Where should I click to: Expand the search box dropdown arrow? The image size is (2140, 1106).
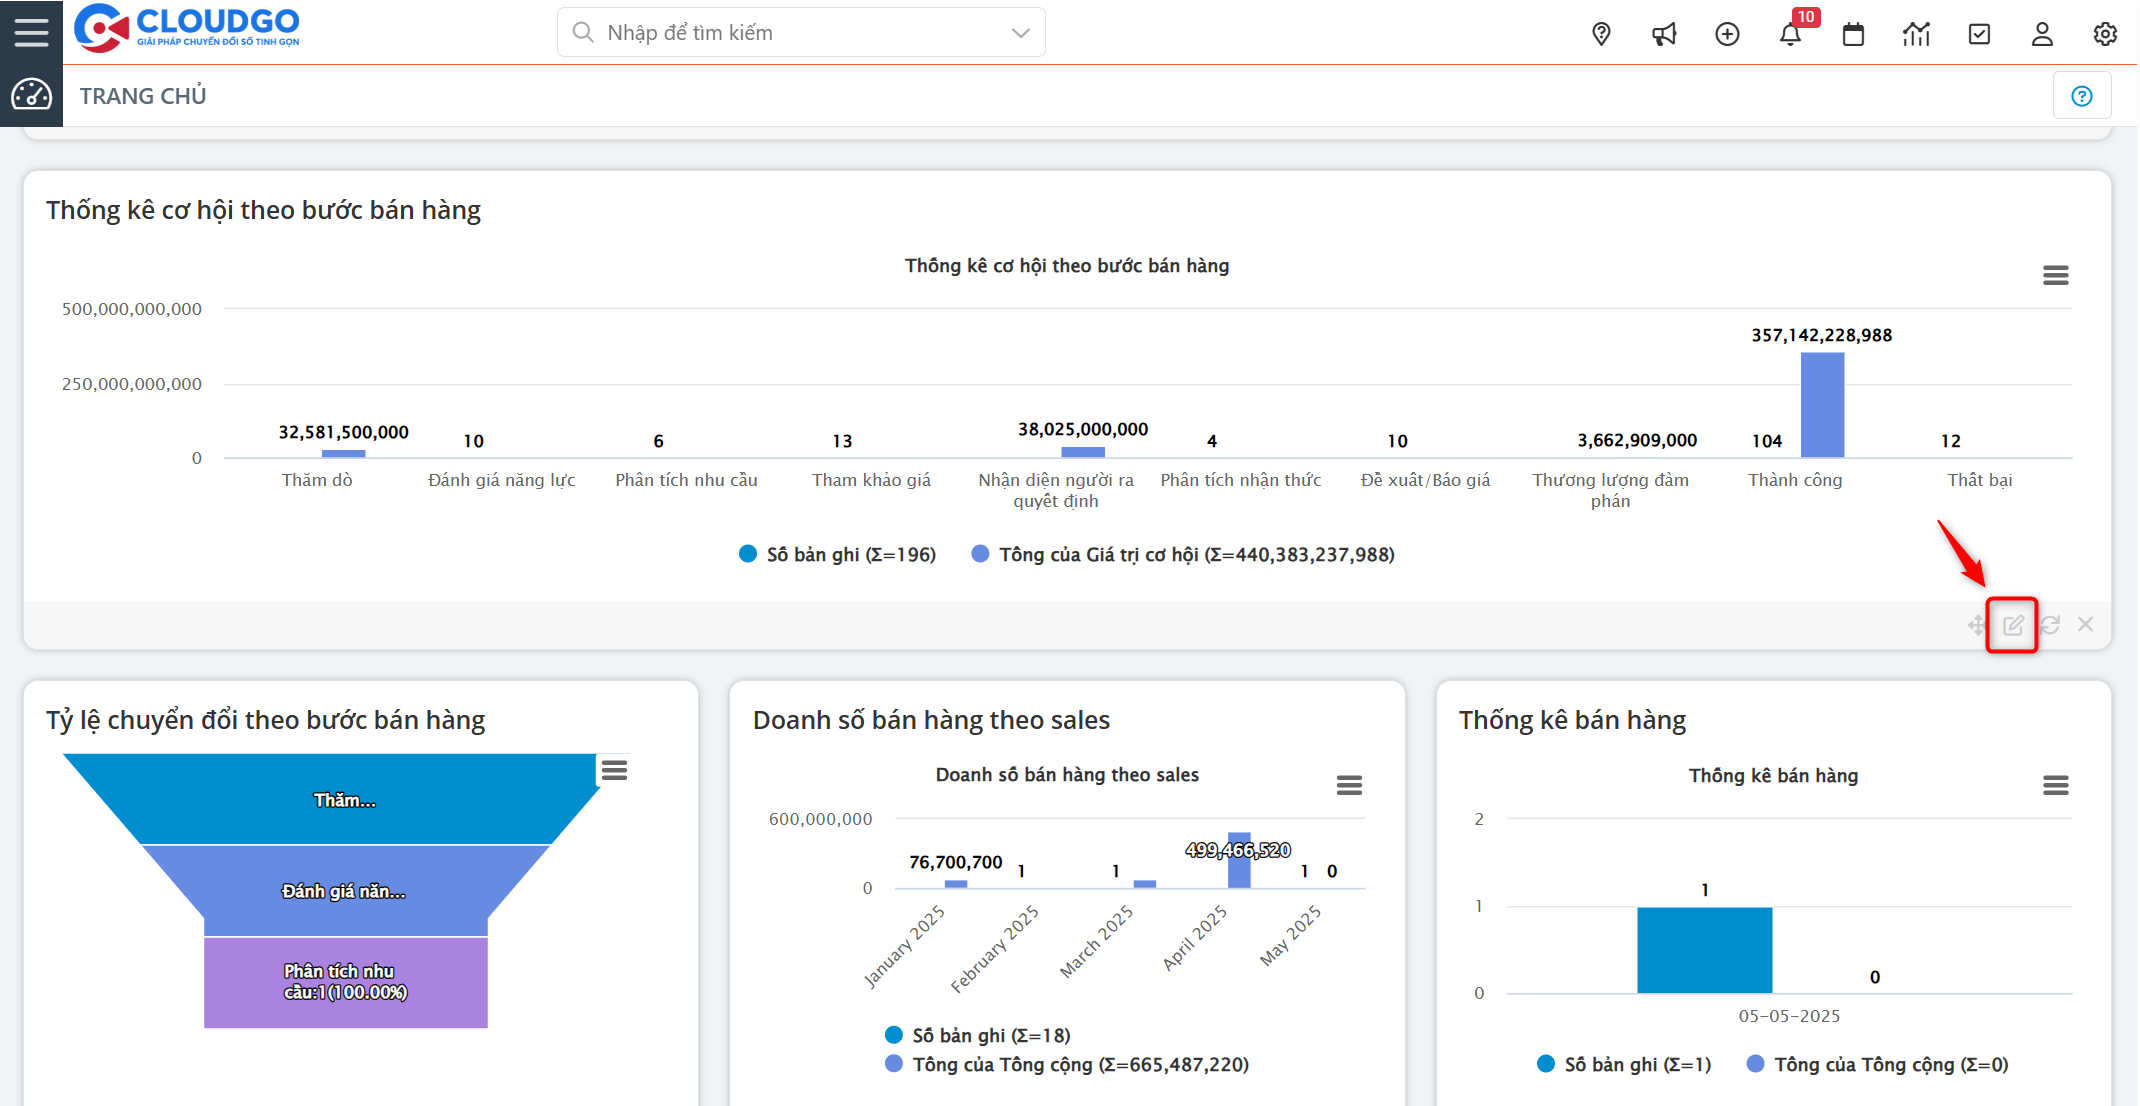click(1020, 33)
